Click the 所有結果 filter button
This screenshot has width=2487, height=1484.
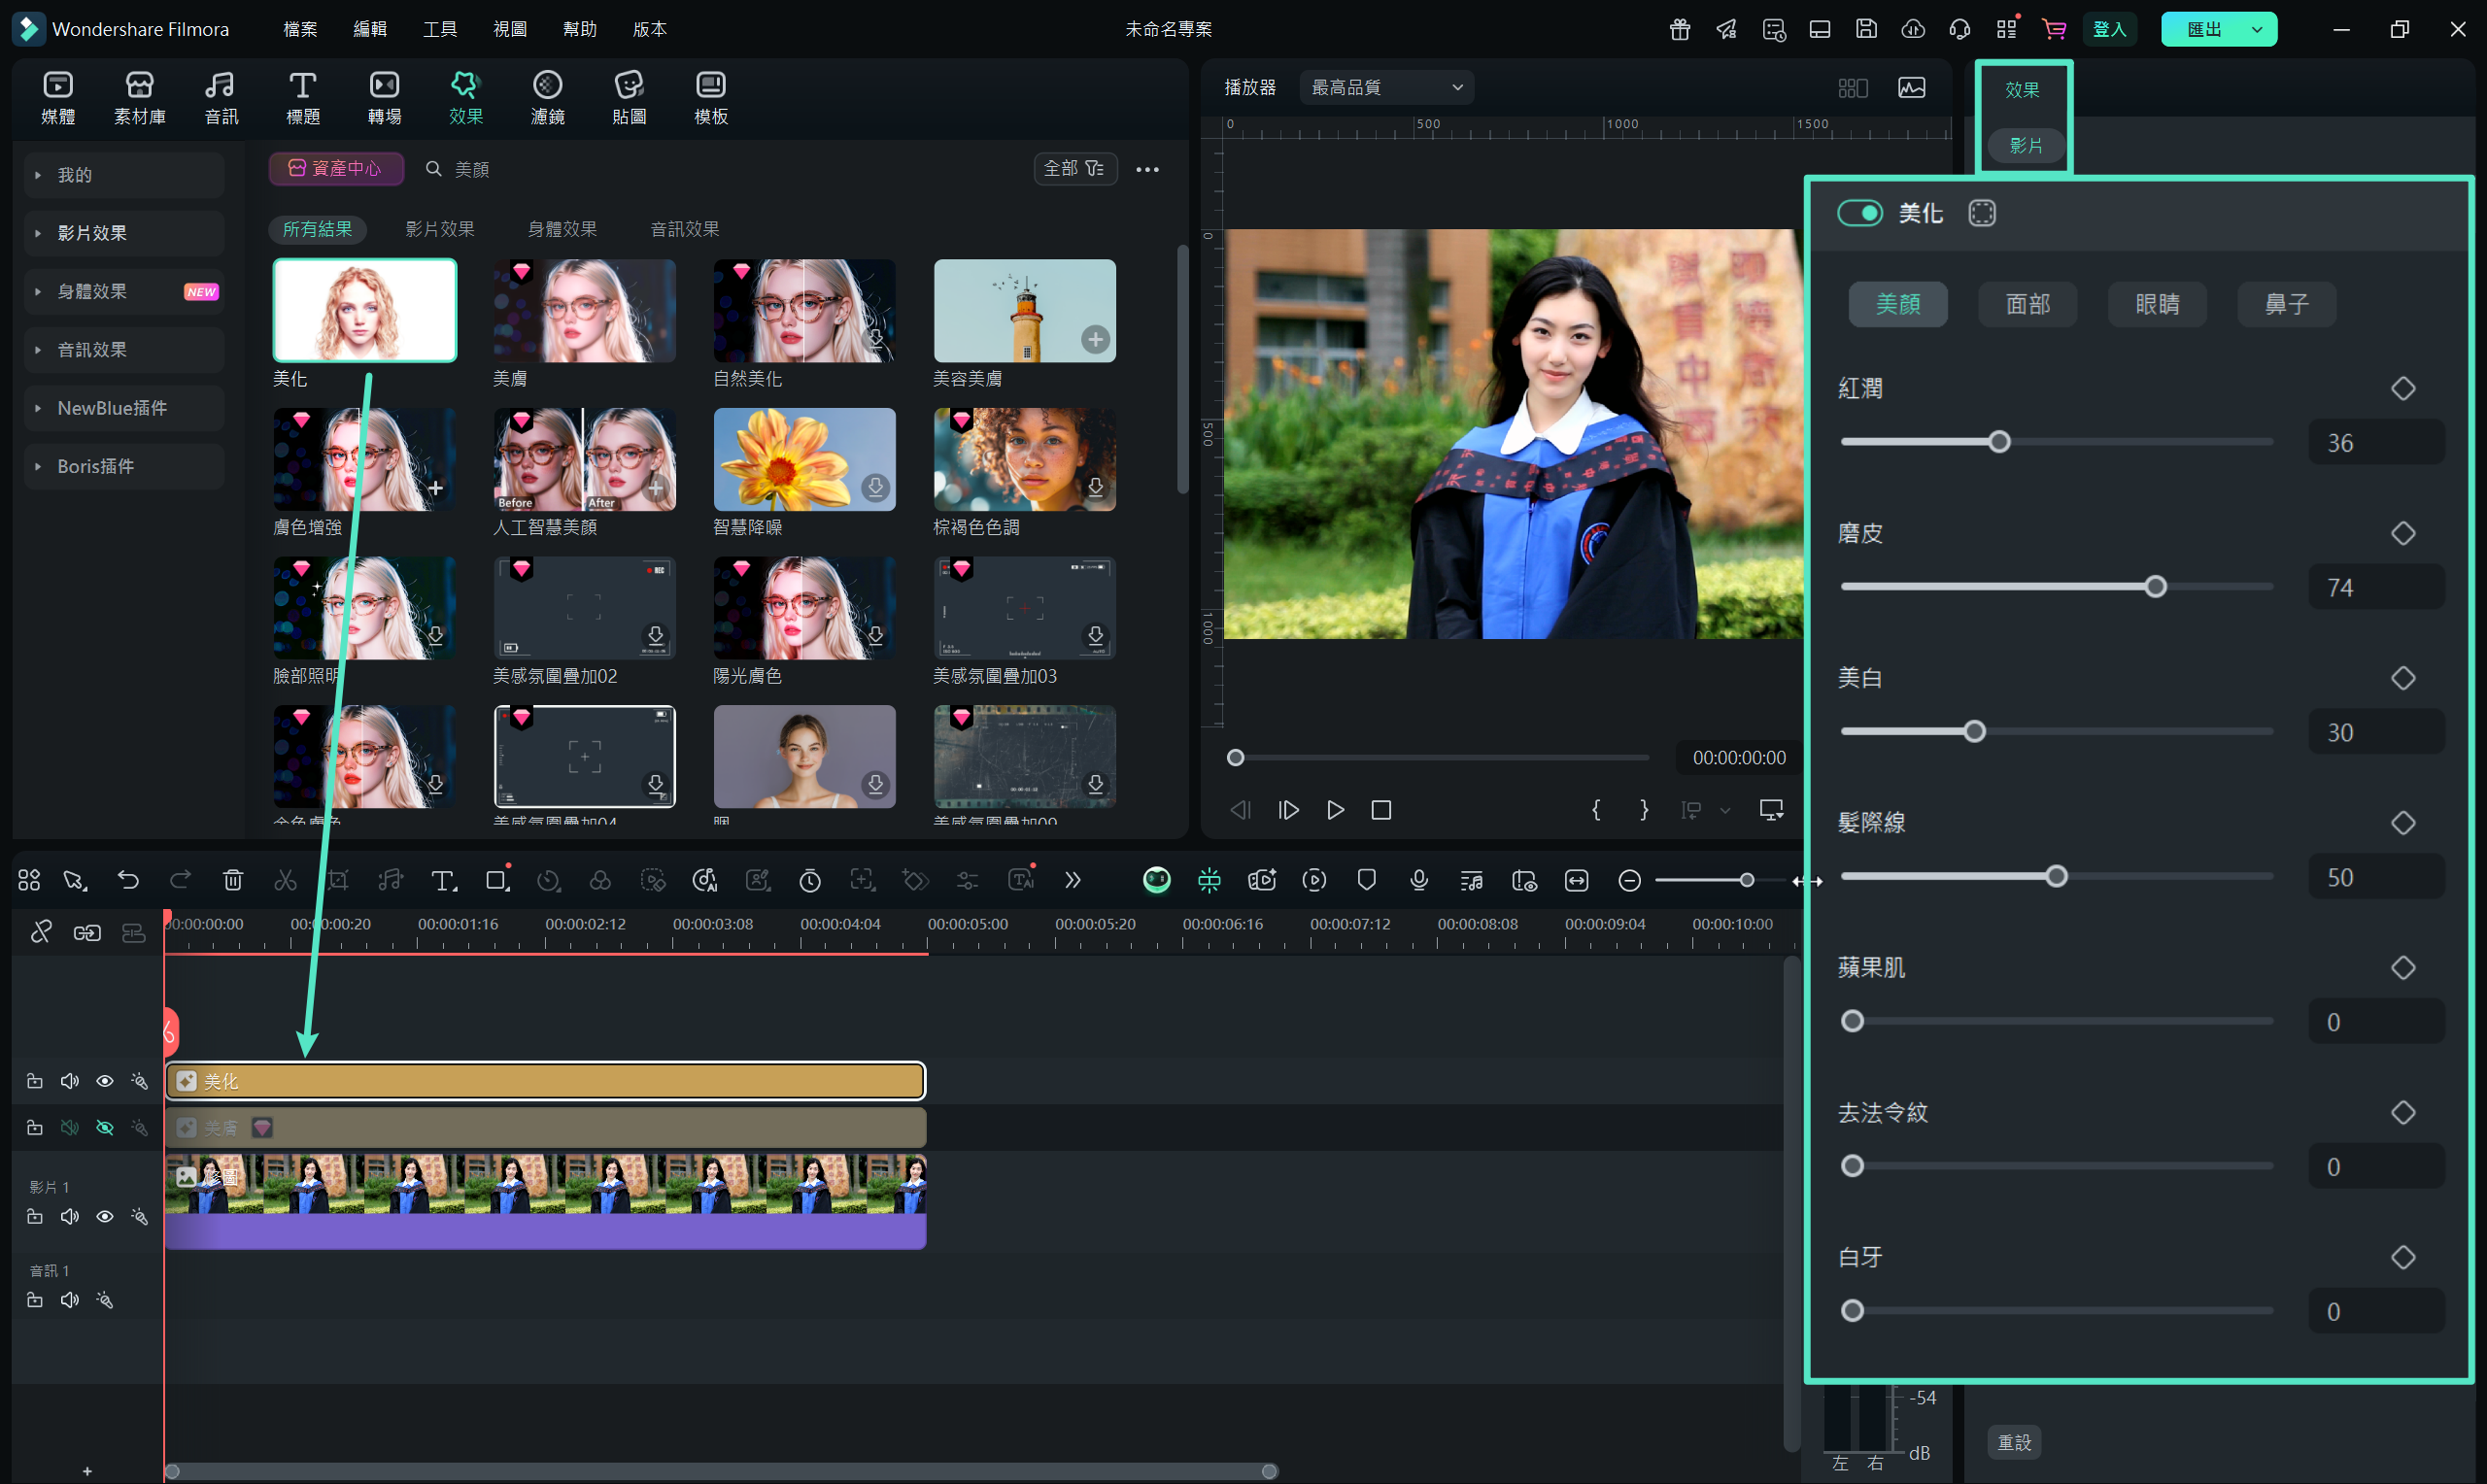pyautogui.click(x=317, y=229)
